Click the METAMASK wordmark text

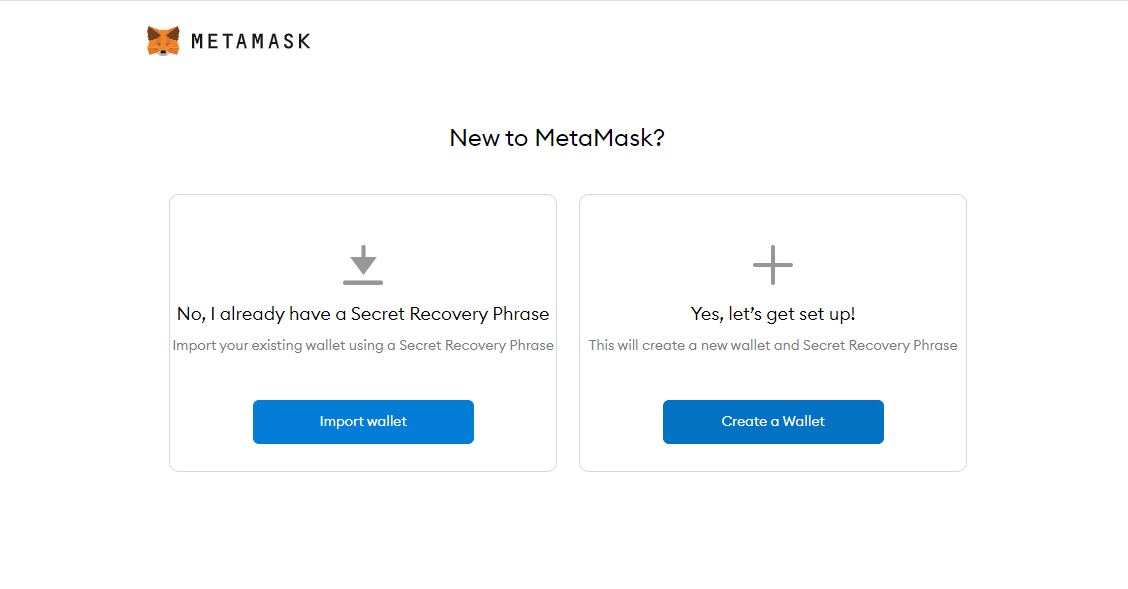pos(250,42)
